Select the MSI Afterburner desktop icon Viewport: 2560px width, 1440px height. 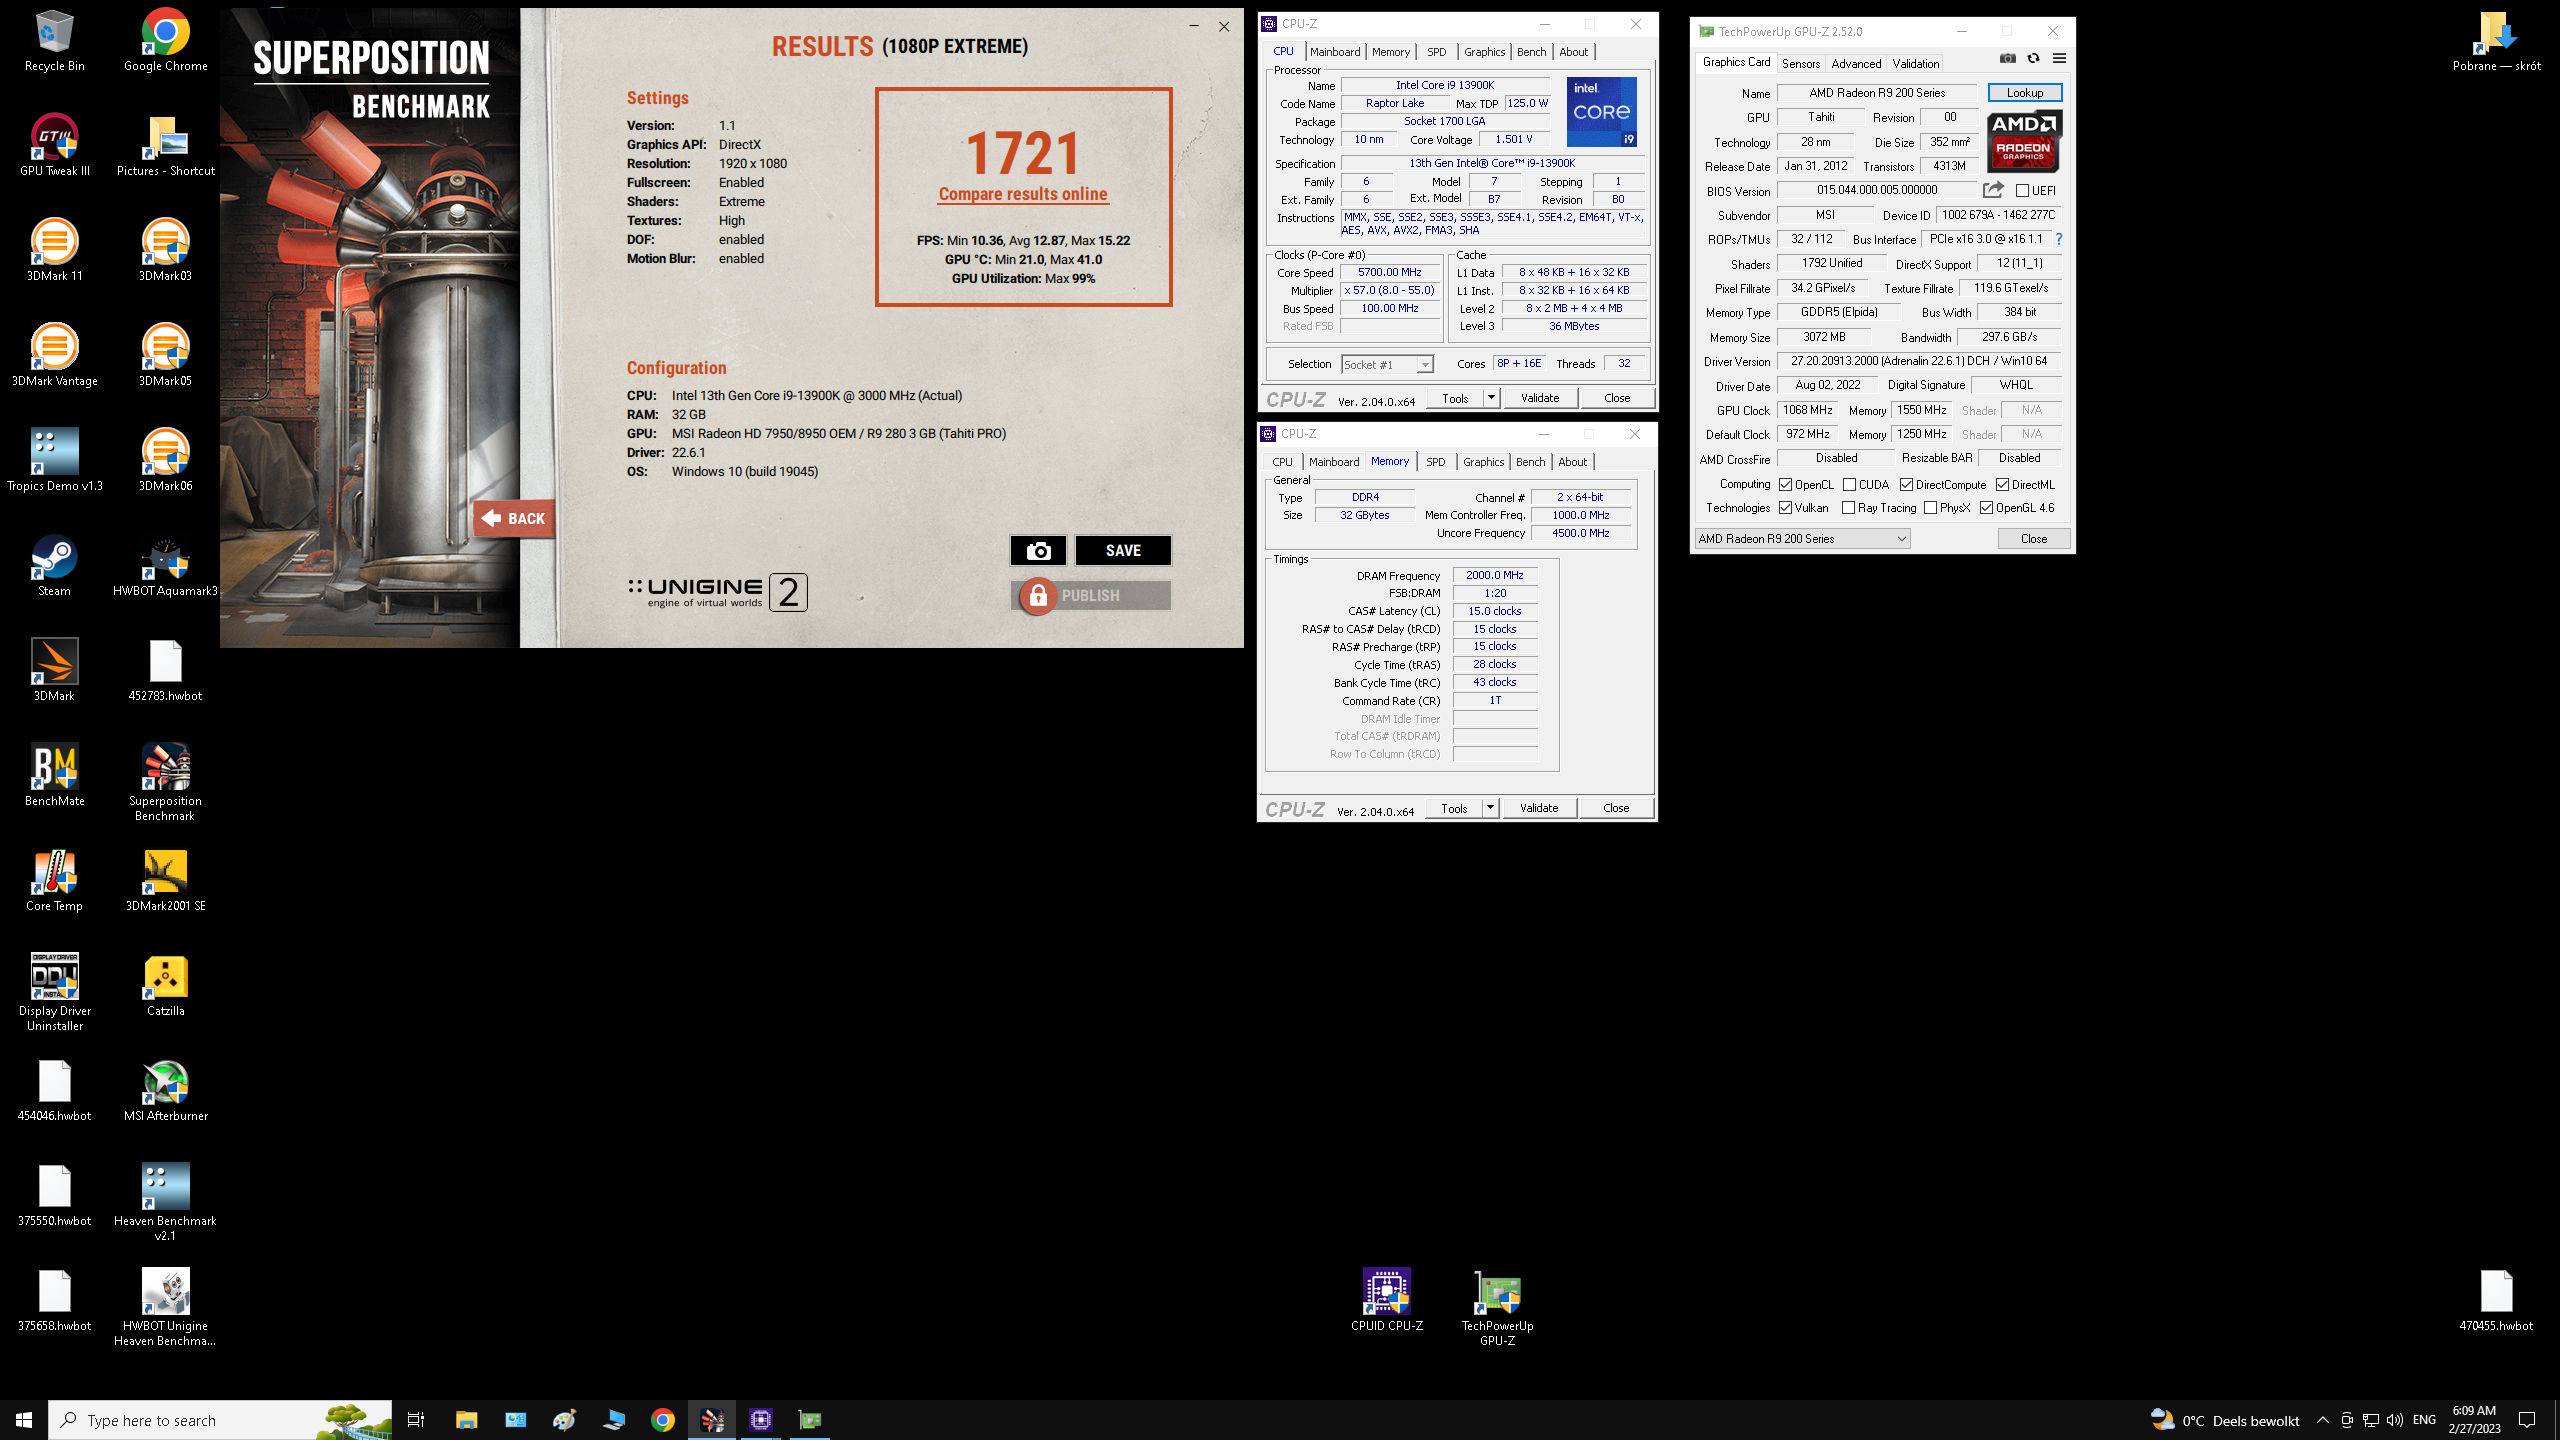coord(165,1089)
